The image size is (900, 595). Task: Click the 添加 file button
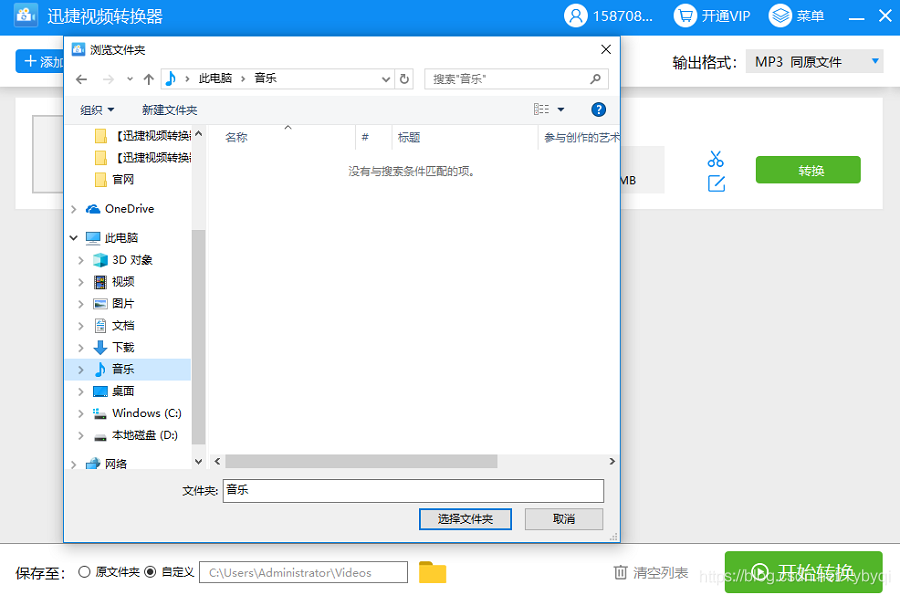40,61
